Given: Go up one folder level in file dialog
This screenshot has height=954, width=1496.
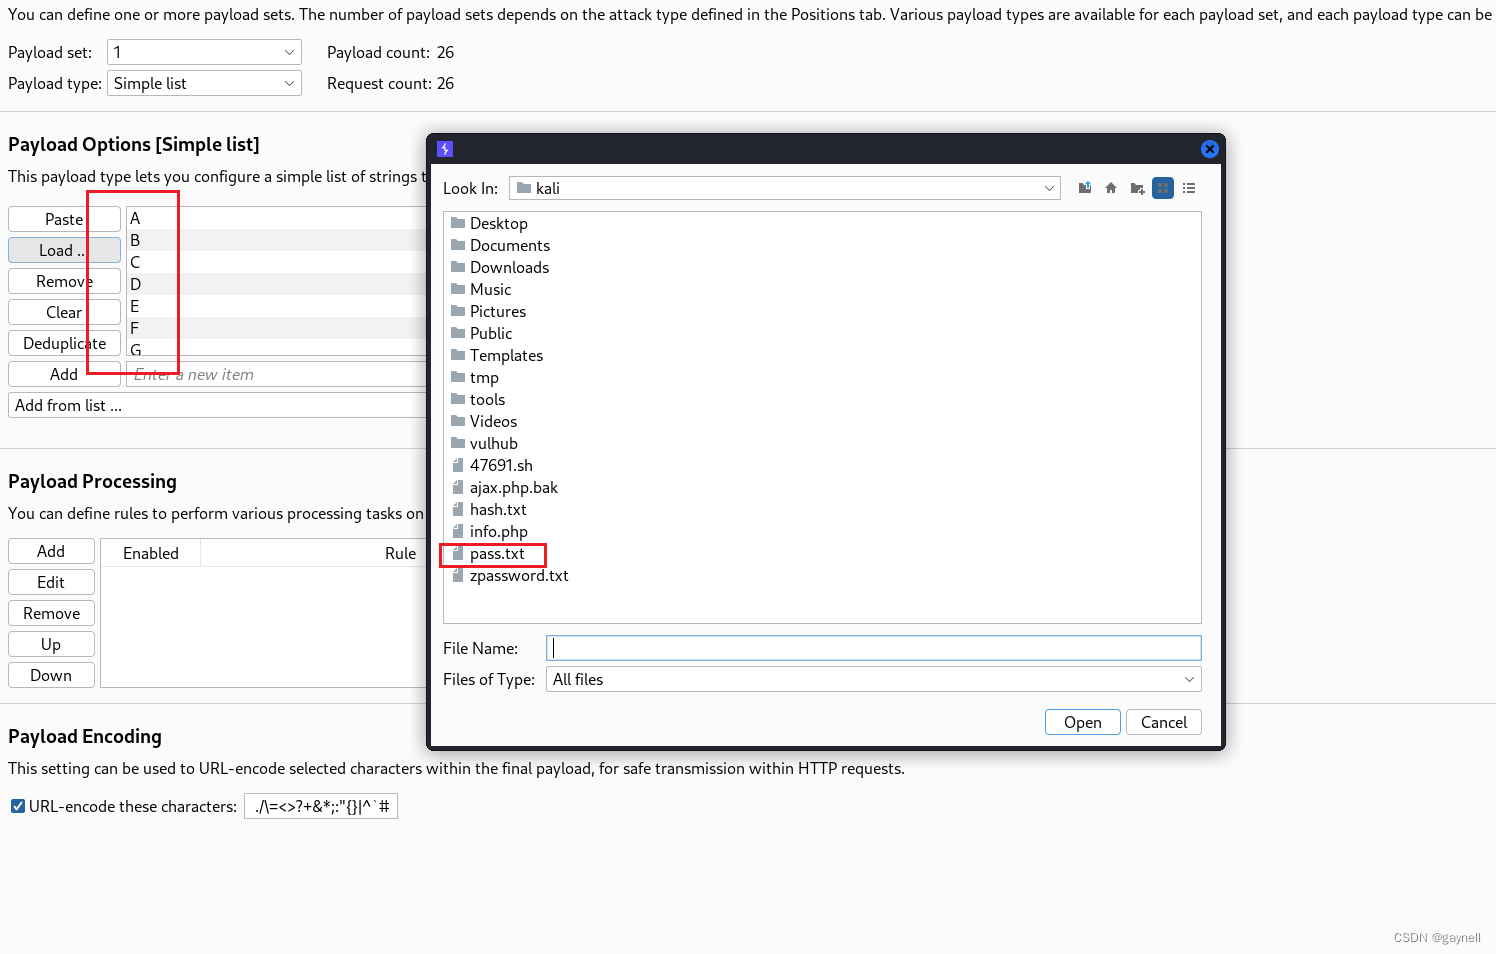Looking at the screenshot, I should pyautogui.click(x=1085, y=188).
